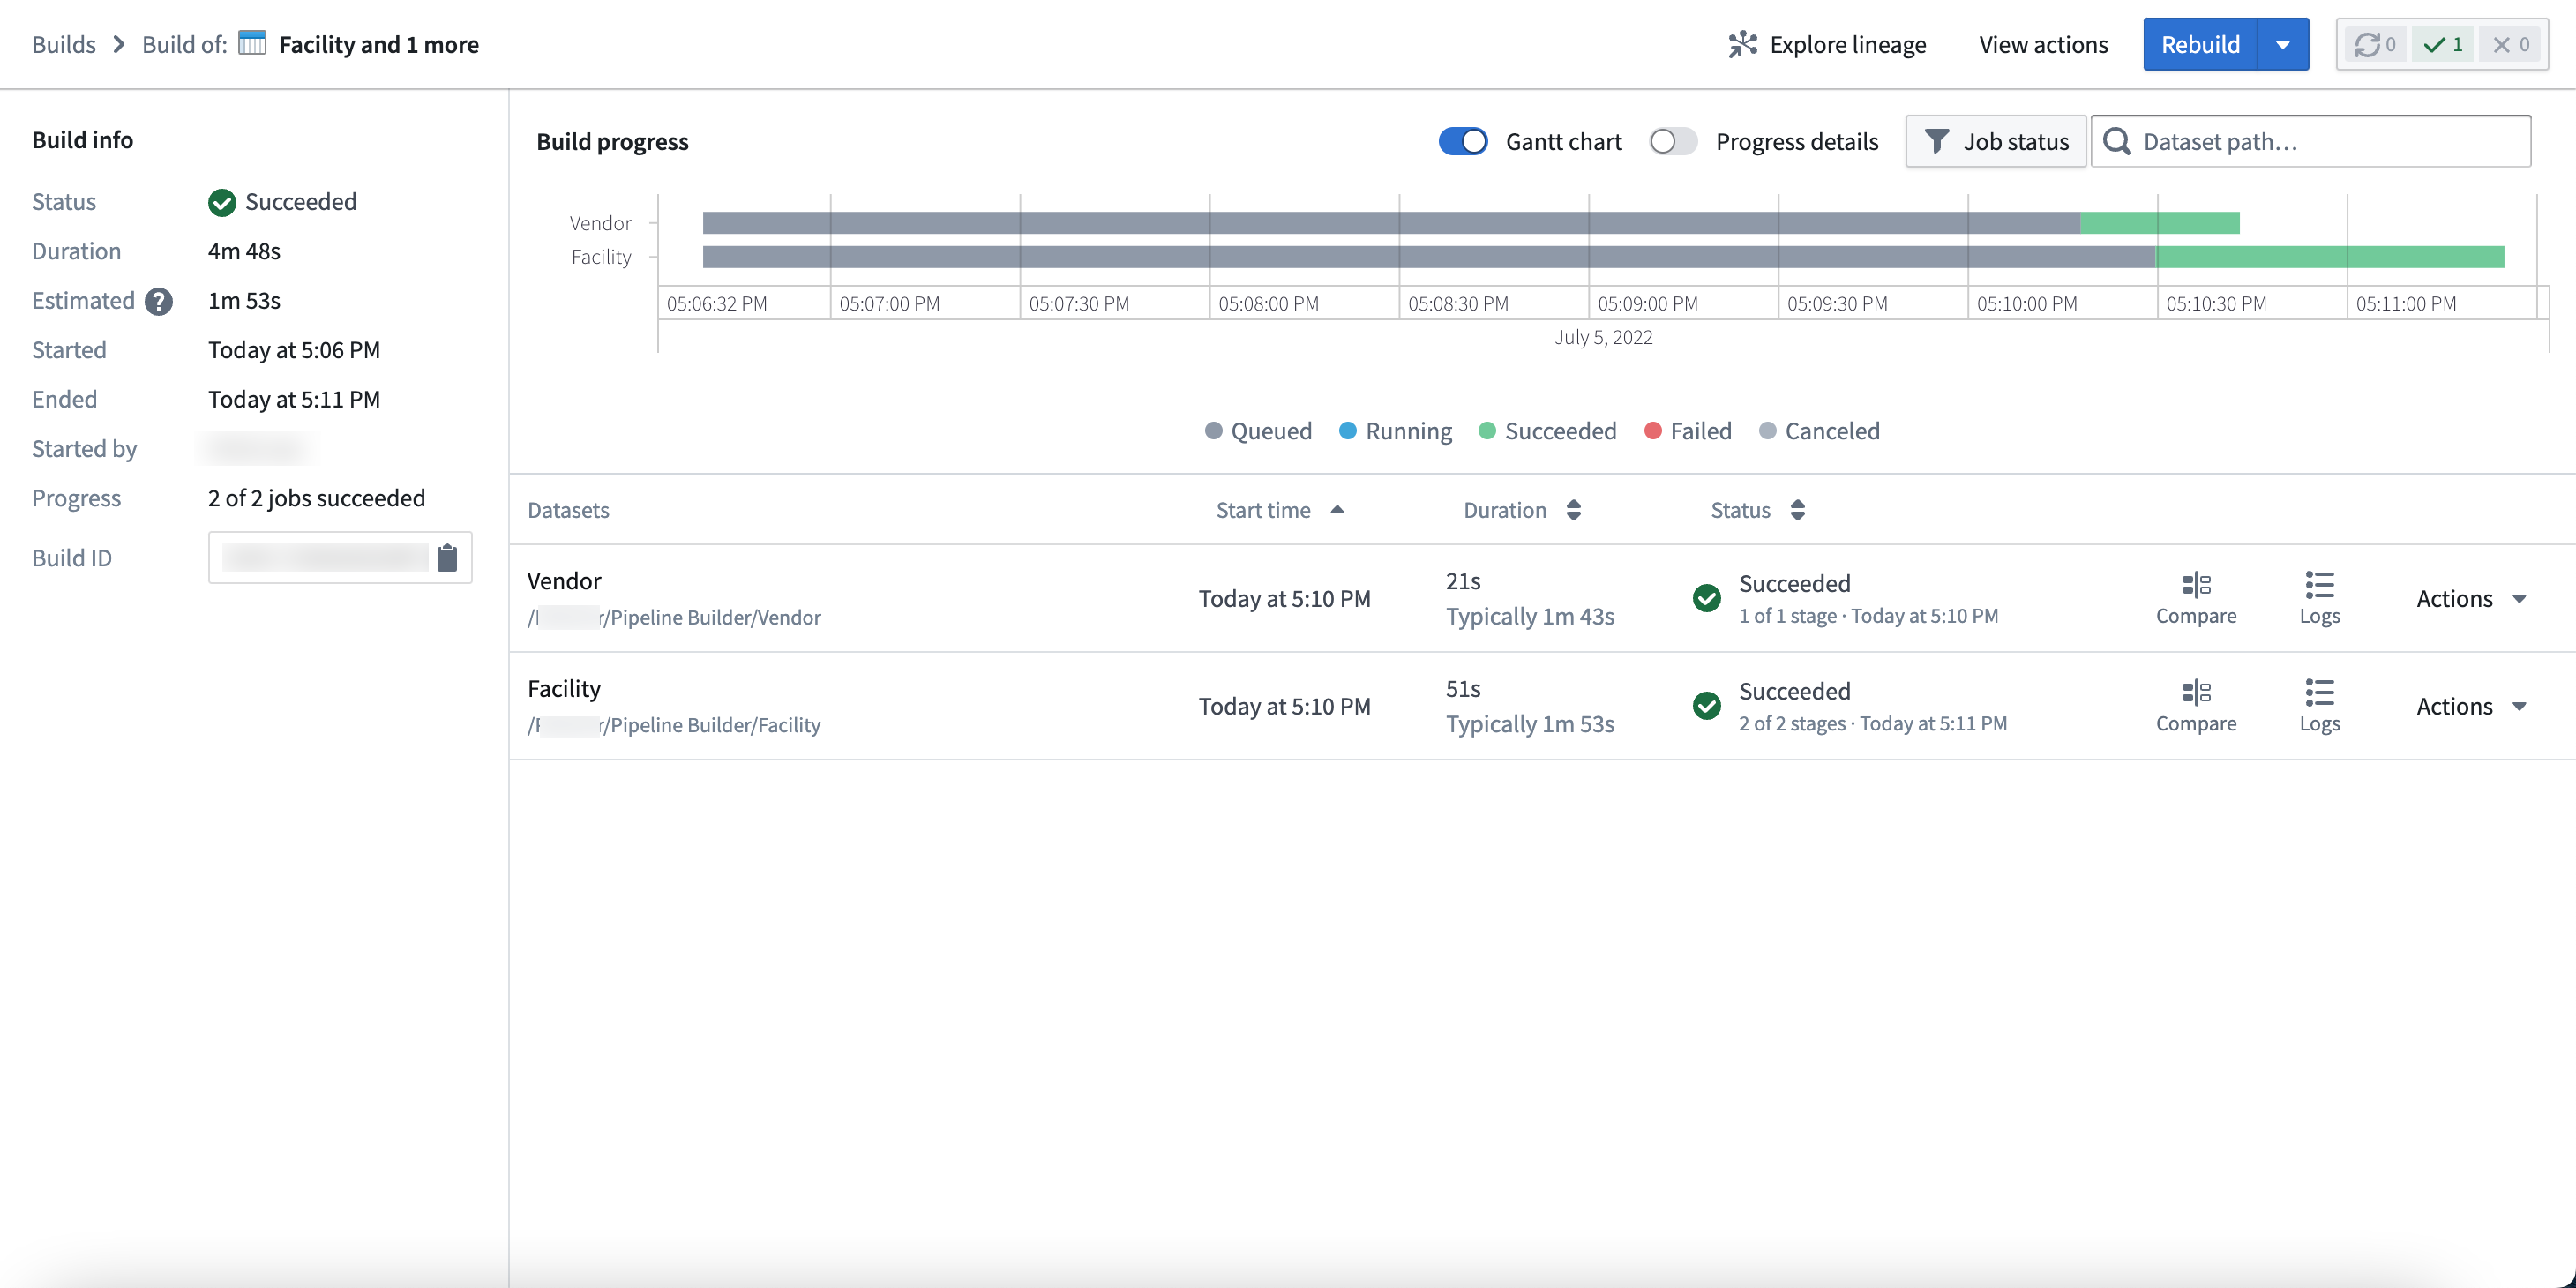2576x1288 pixels.
Task: Click the Facility row succeeded status icon
Action: coord(1707,706)
